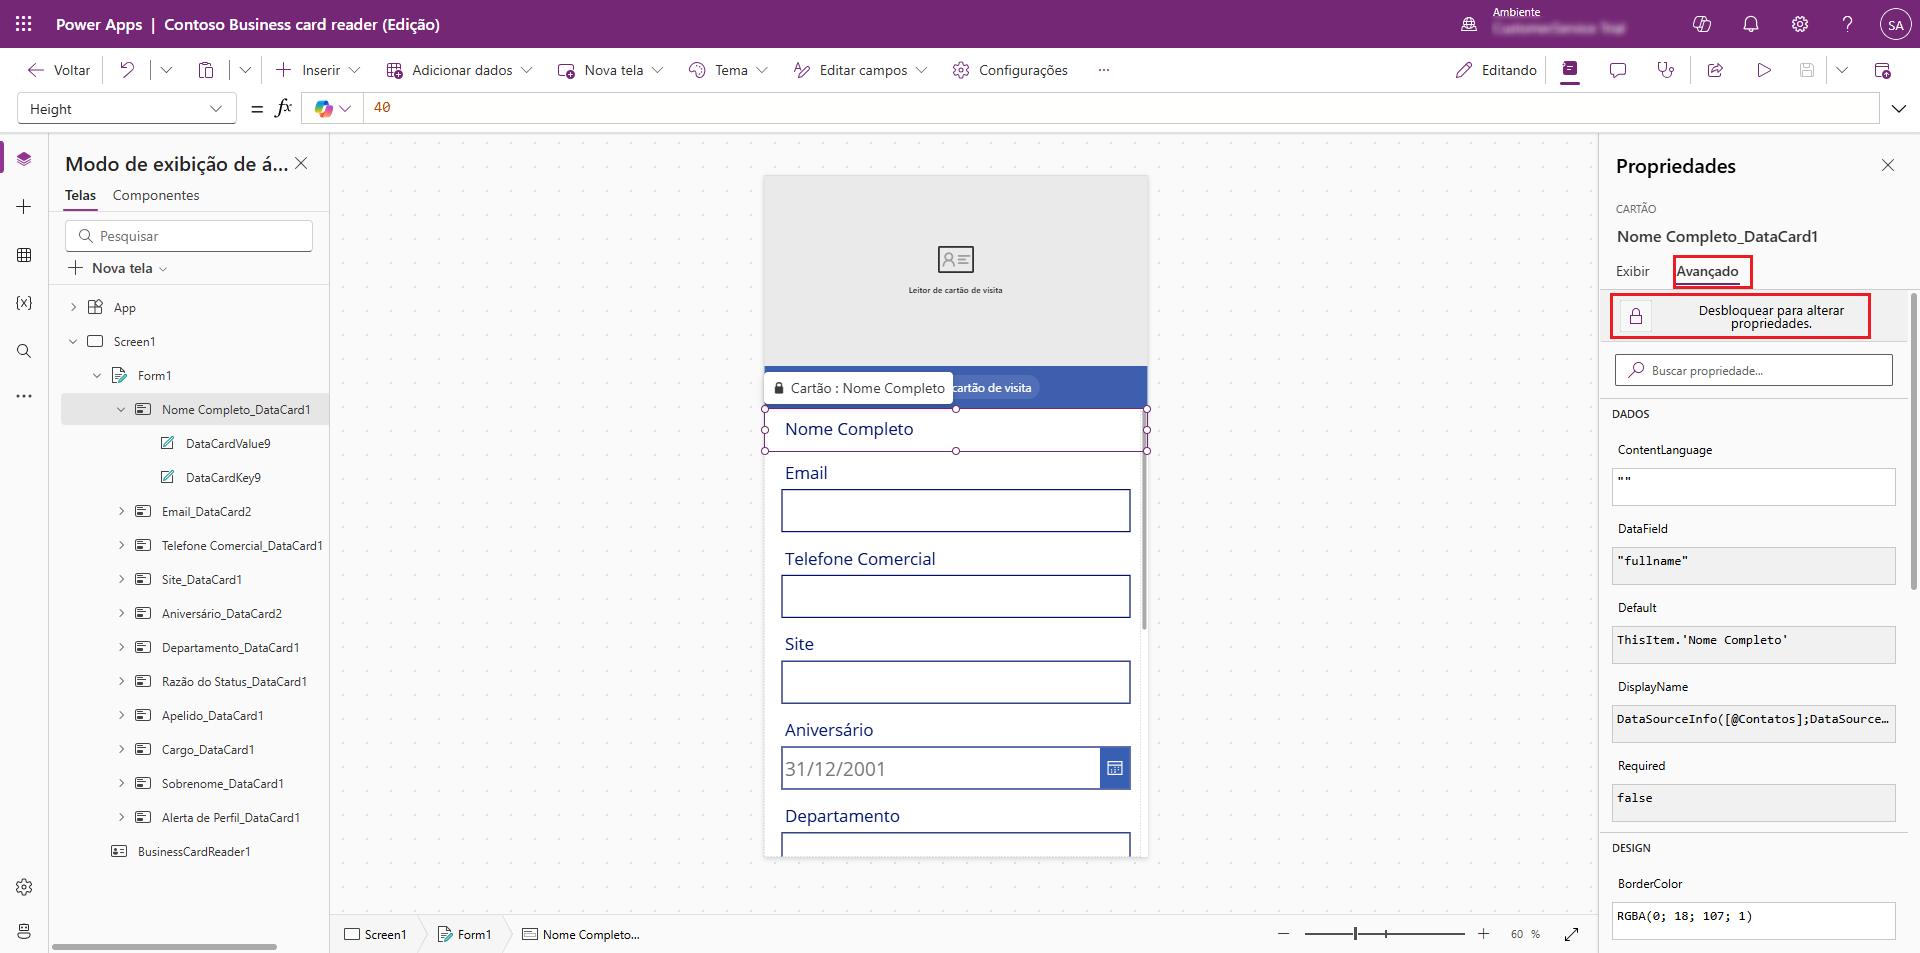Open the variables icon in sidebar
Screen dimensions: 1920x953
point(24,303)
